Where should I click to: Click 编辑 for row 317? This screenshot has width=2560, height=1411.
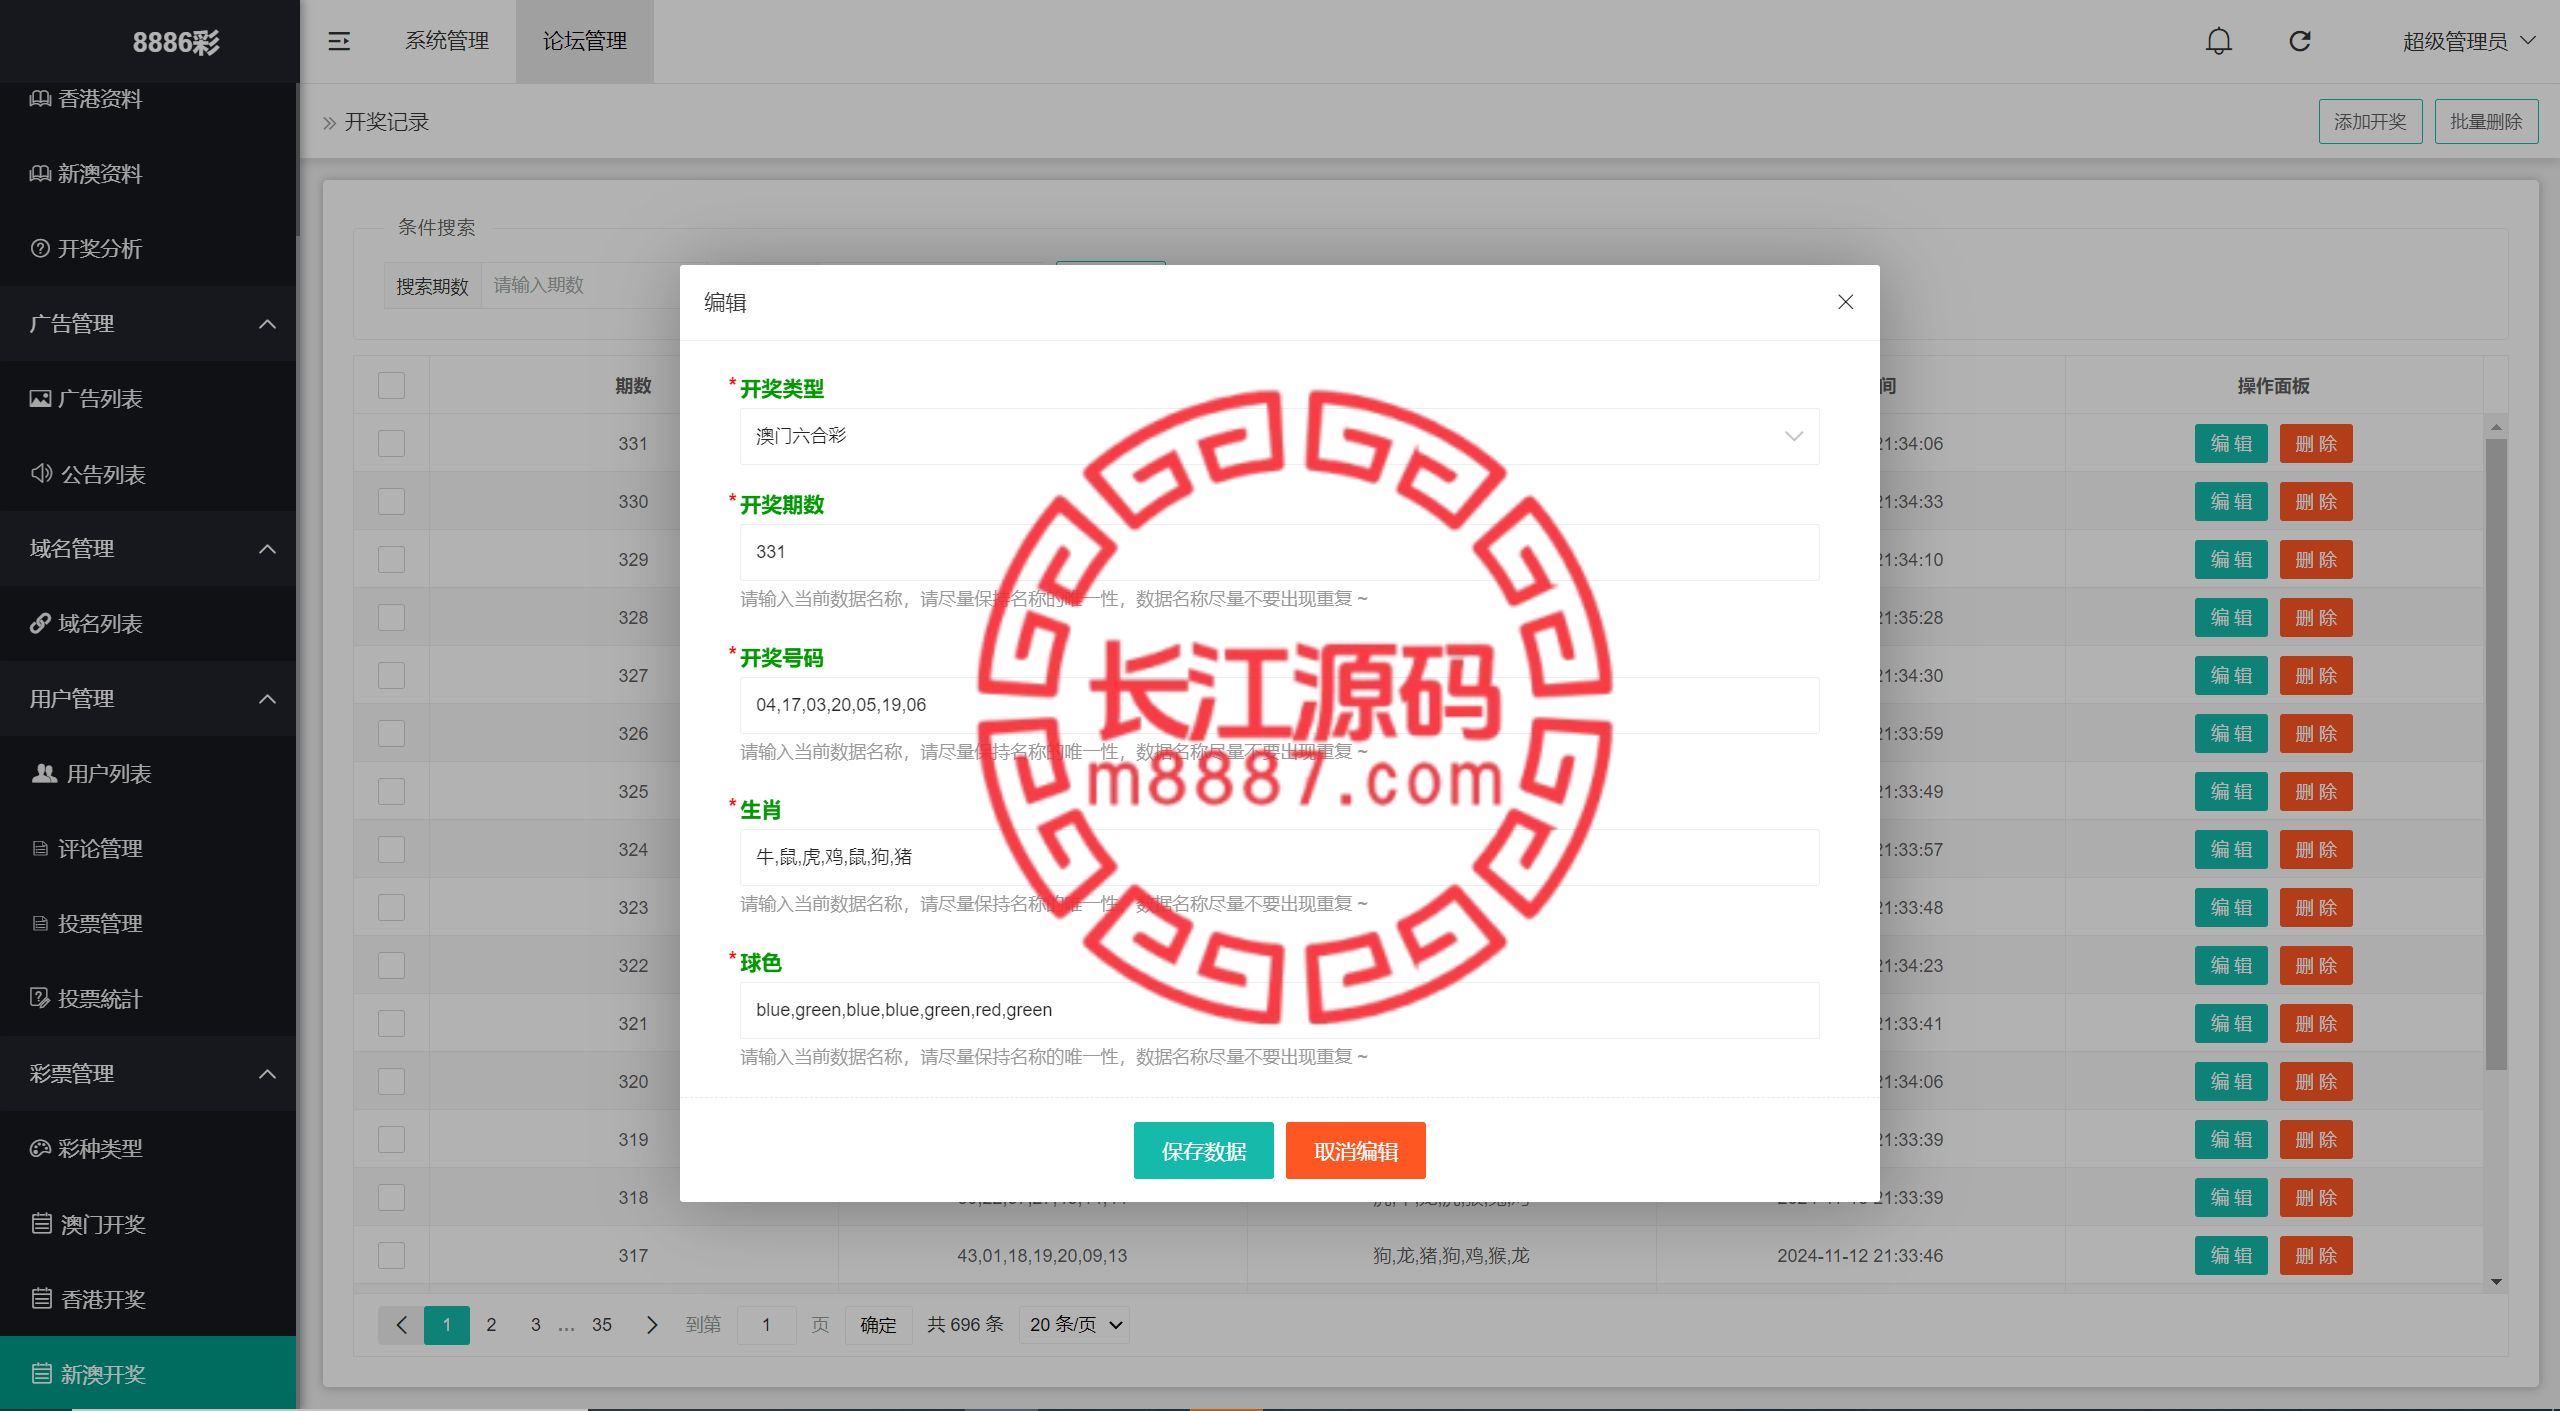(2231, 1256)
